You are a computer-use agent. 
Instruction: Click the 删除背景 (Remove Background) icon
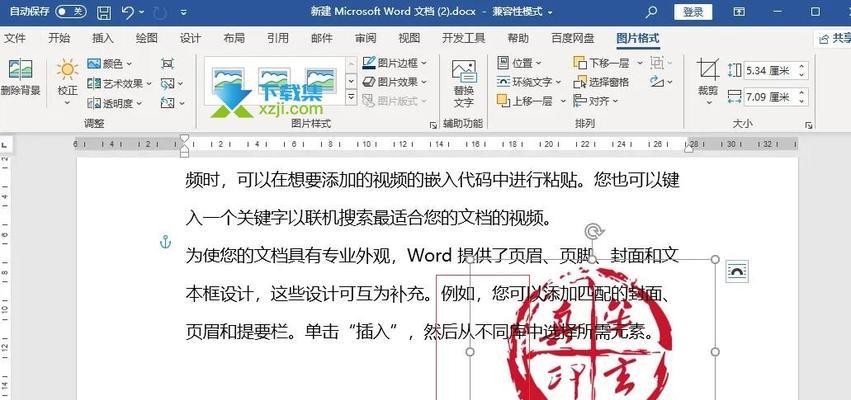point(21,69)
